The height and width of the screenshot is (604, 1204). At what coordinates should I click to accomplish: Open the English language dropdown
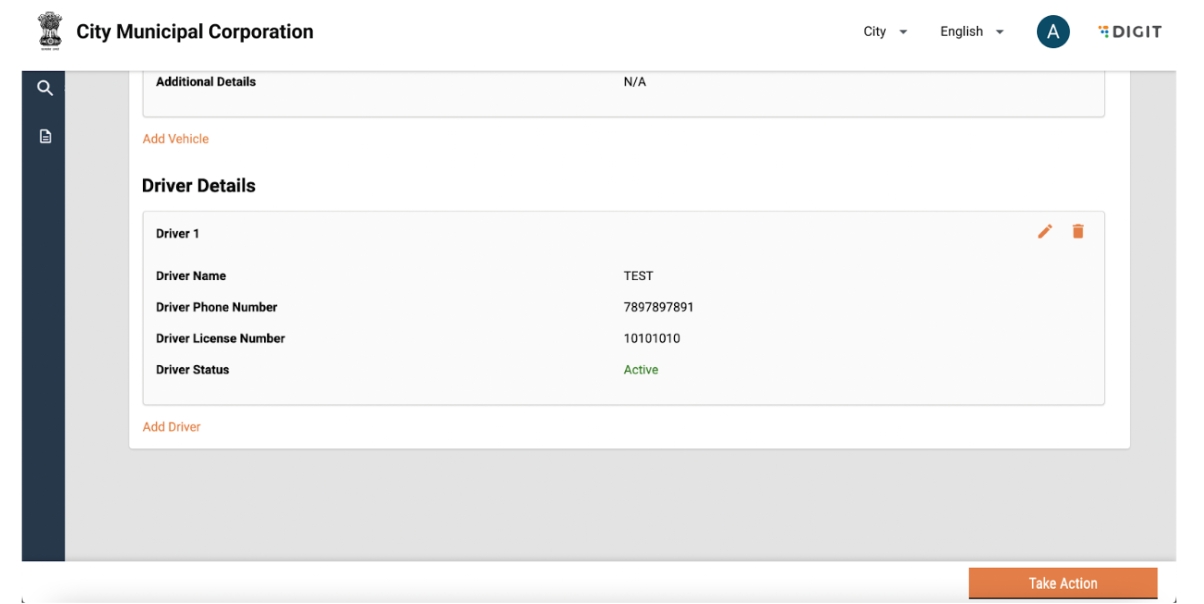(x=971, y=32)
